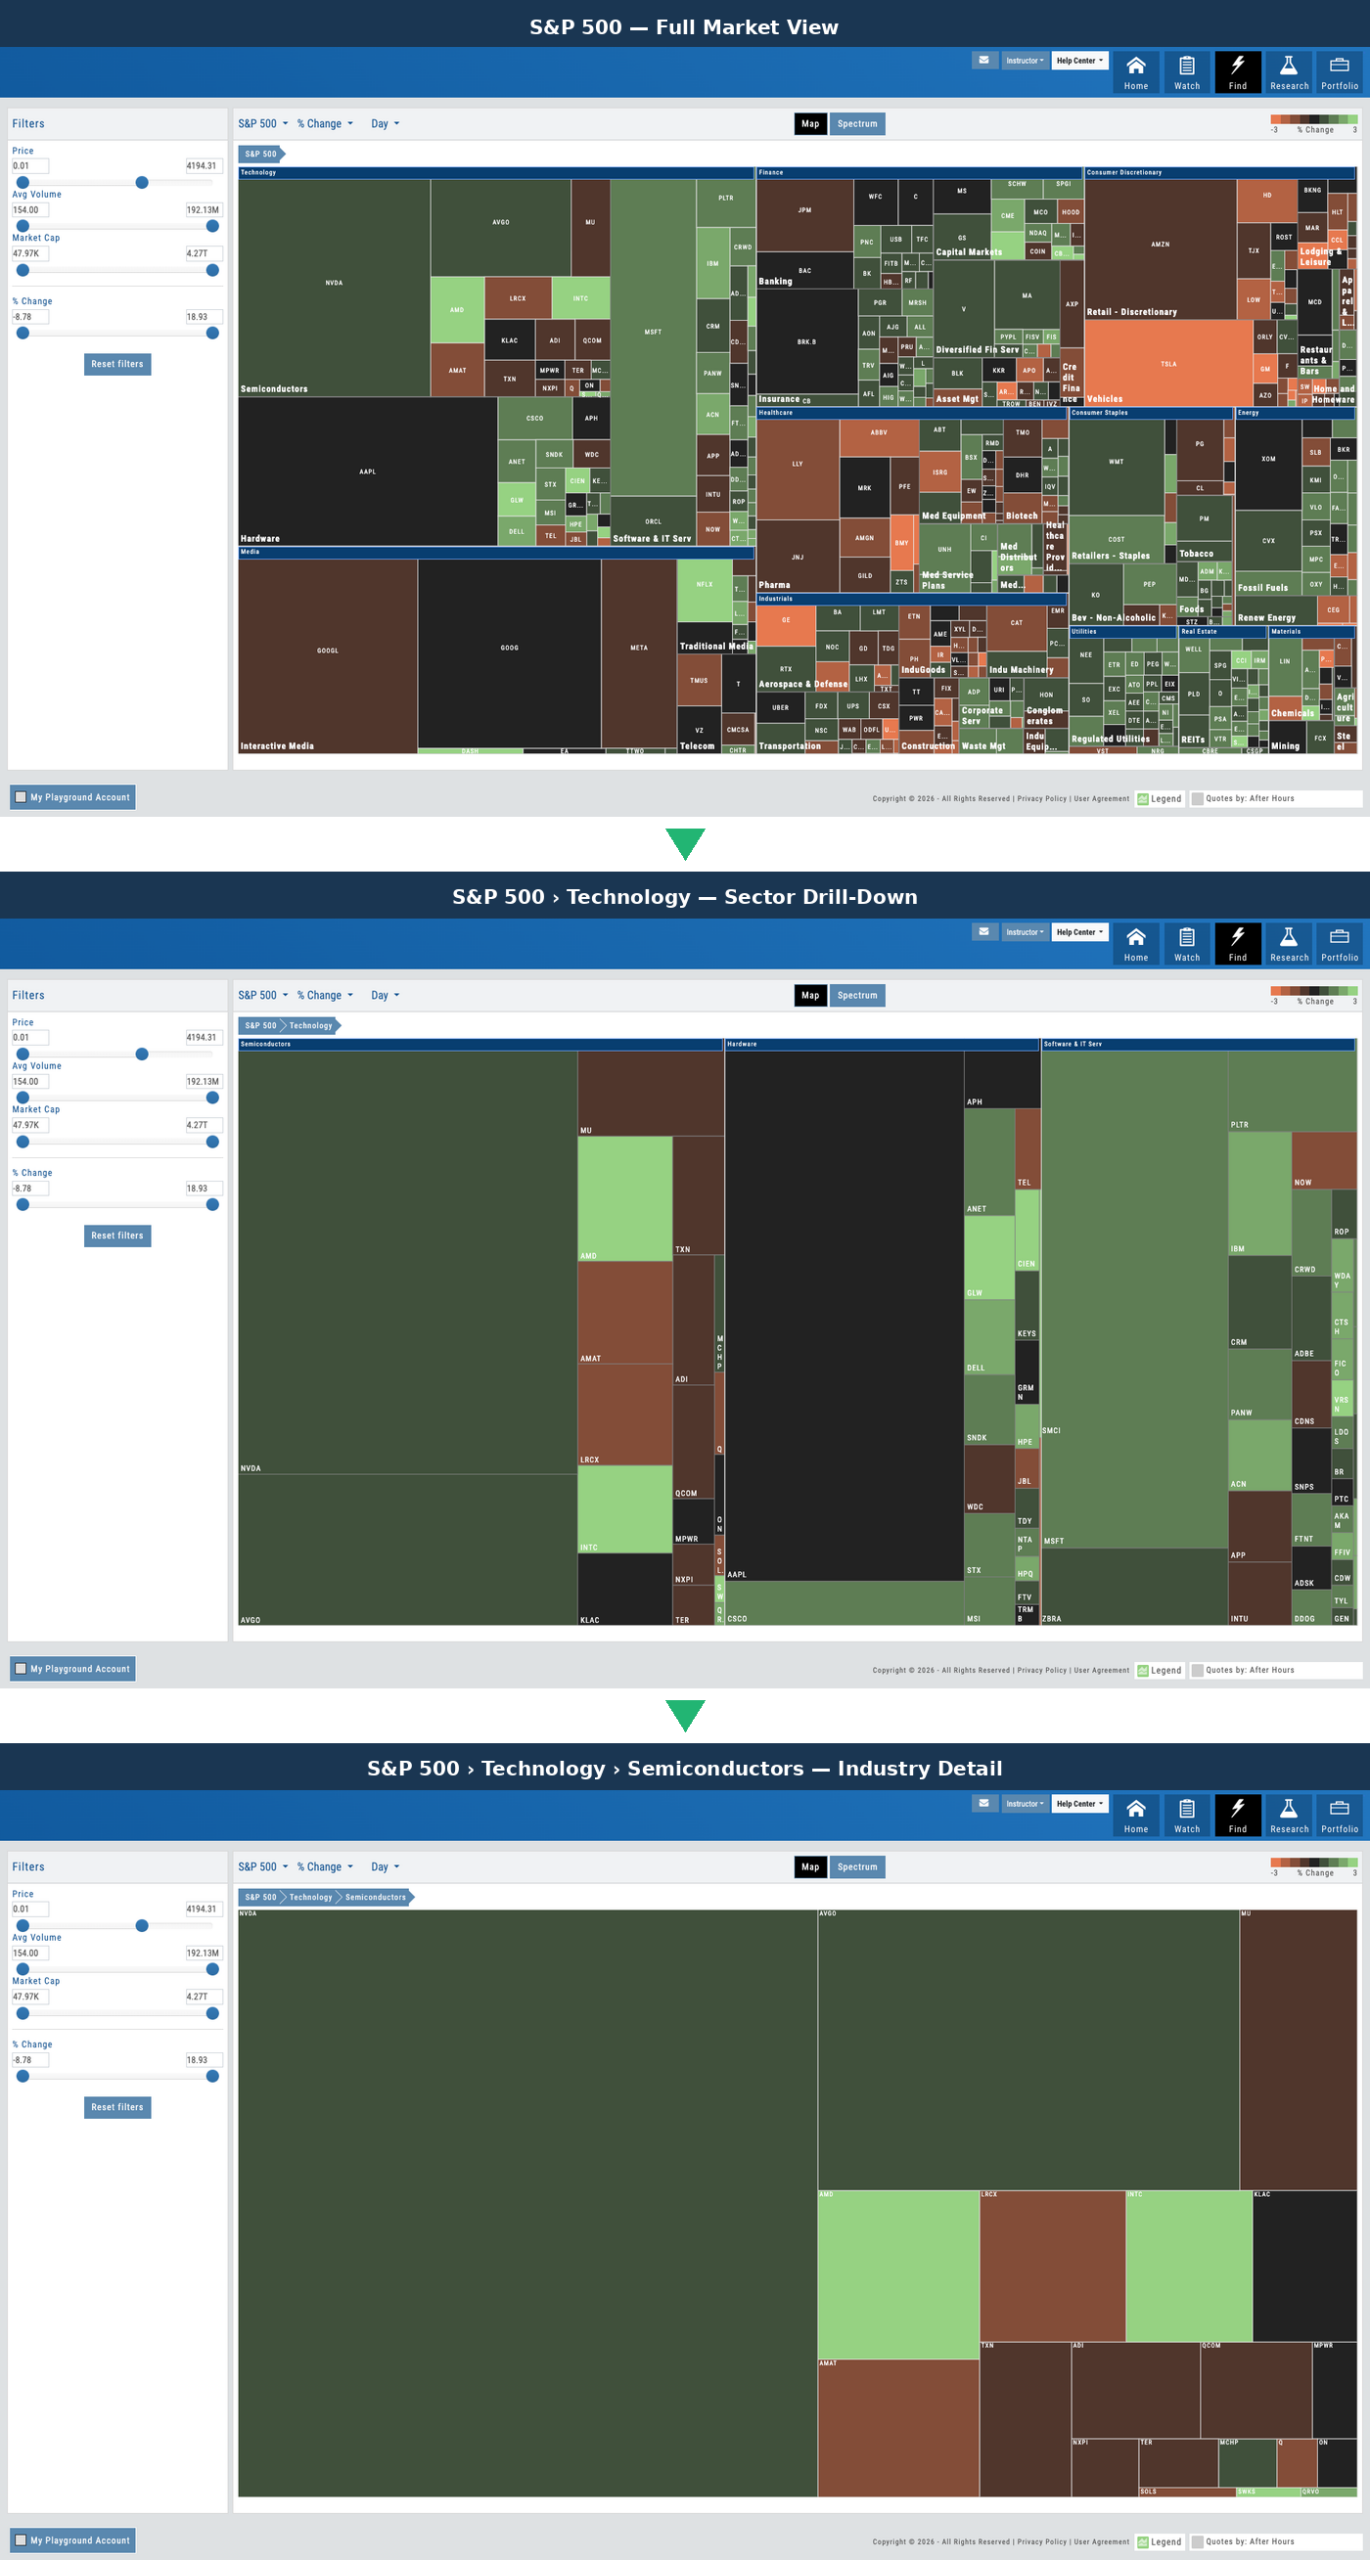Click Semiconductors breadcrumb in Industry Detail panel
This screenshot has width=1370, height=2560.
tap(375, 1897)
